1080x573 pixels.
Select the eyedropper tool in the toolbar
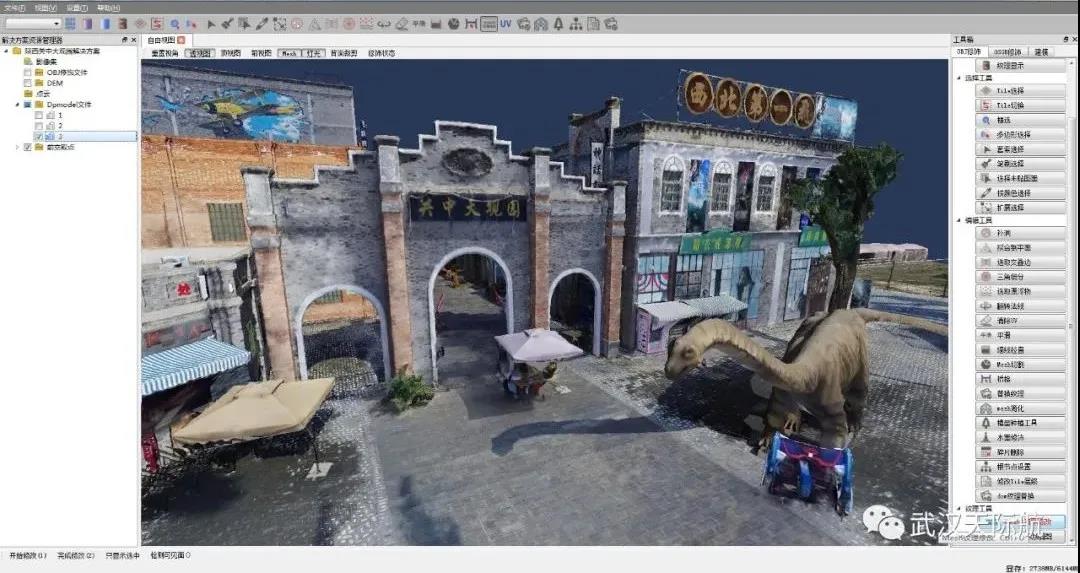(262, 23)
